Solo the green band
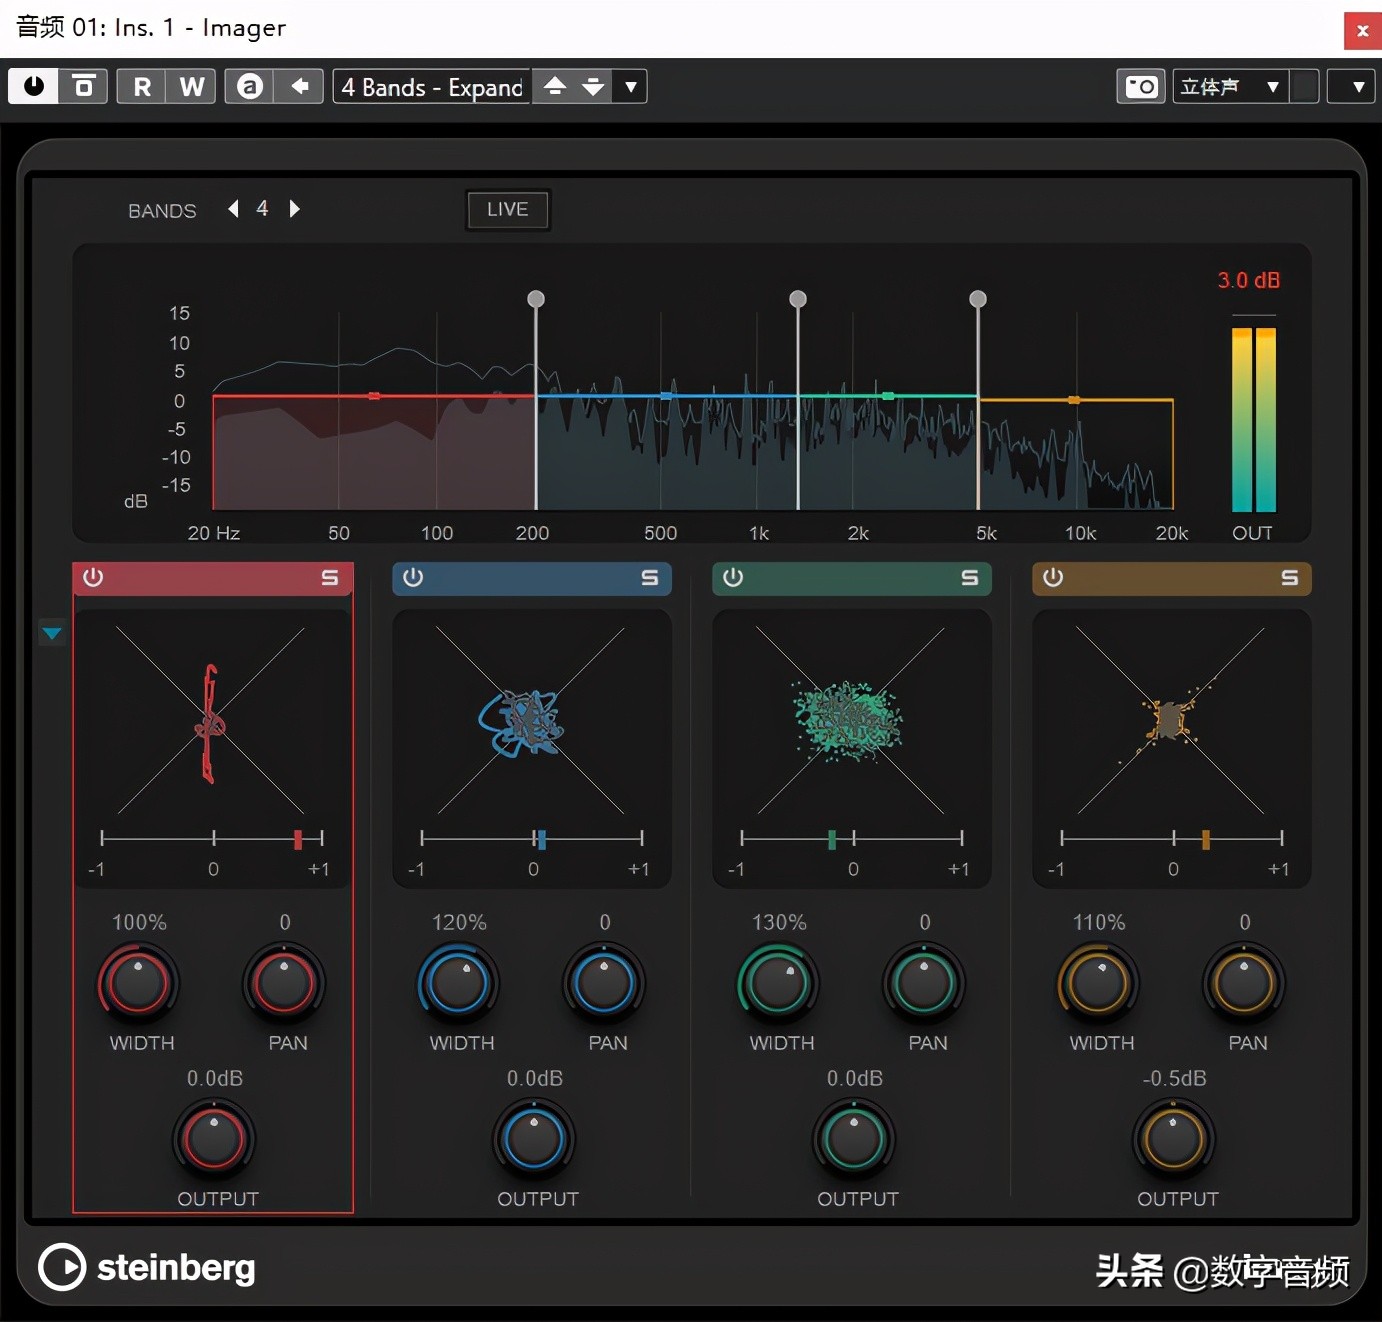Screen dimensions: 1382x1322 (x=968, y=578)
